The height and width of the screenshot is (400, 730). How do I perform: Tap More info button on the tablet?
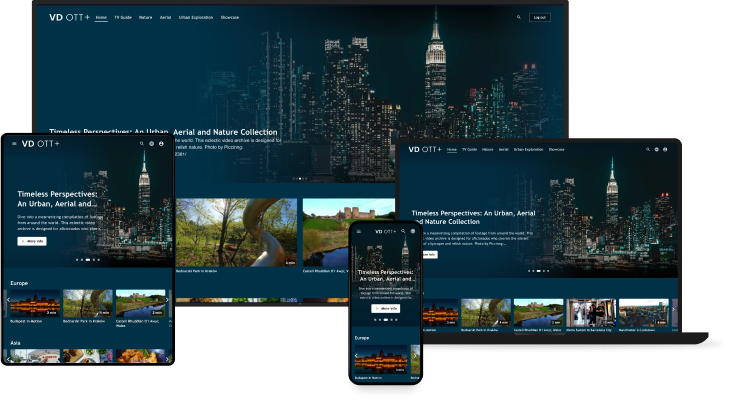[32, 241]
